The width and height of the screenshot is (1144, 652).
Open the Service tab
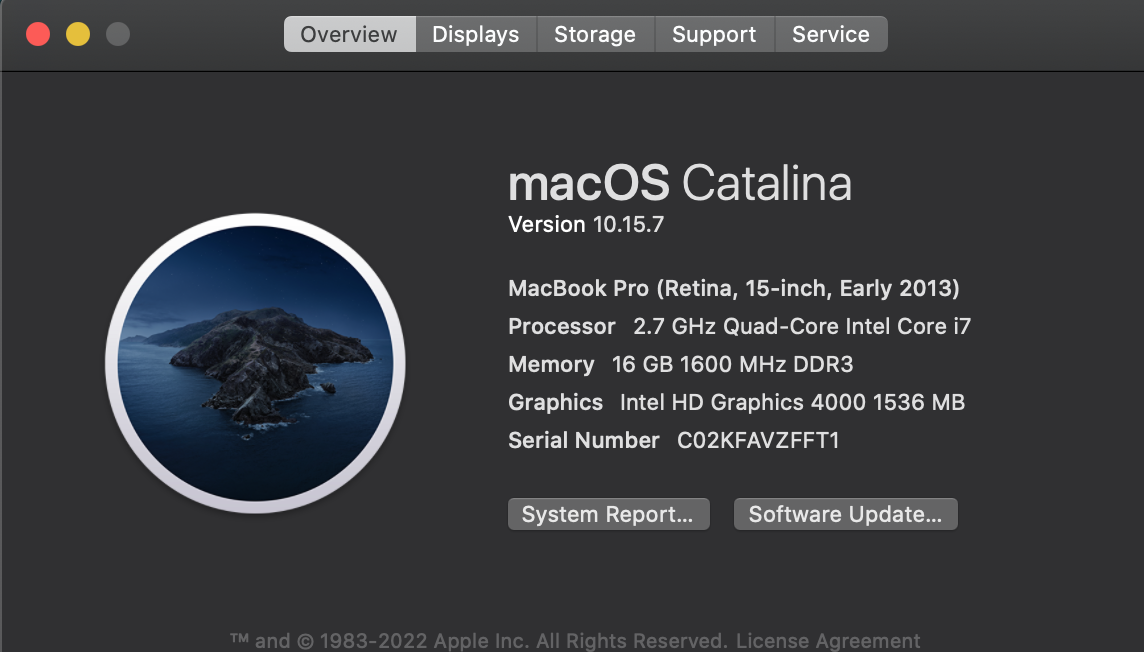point(831,34)
